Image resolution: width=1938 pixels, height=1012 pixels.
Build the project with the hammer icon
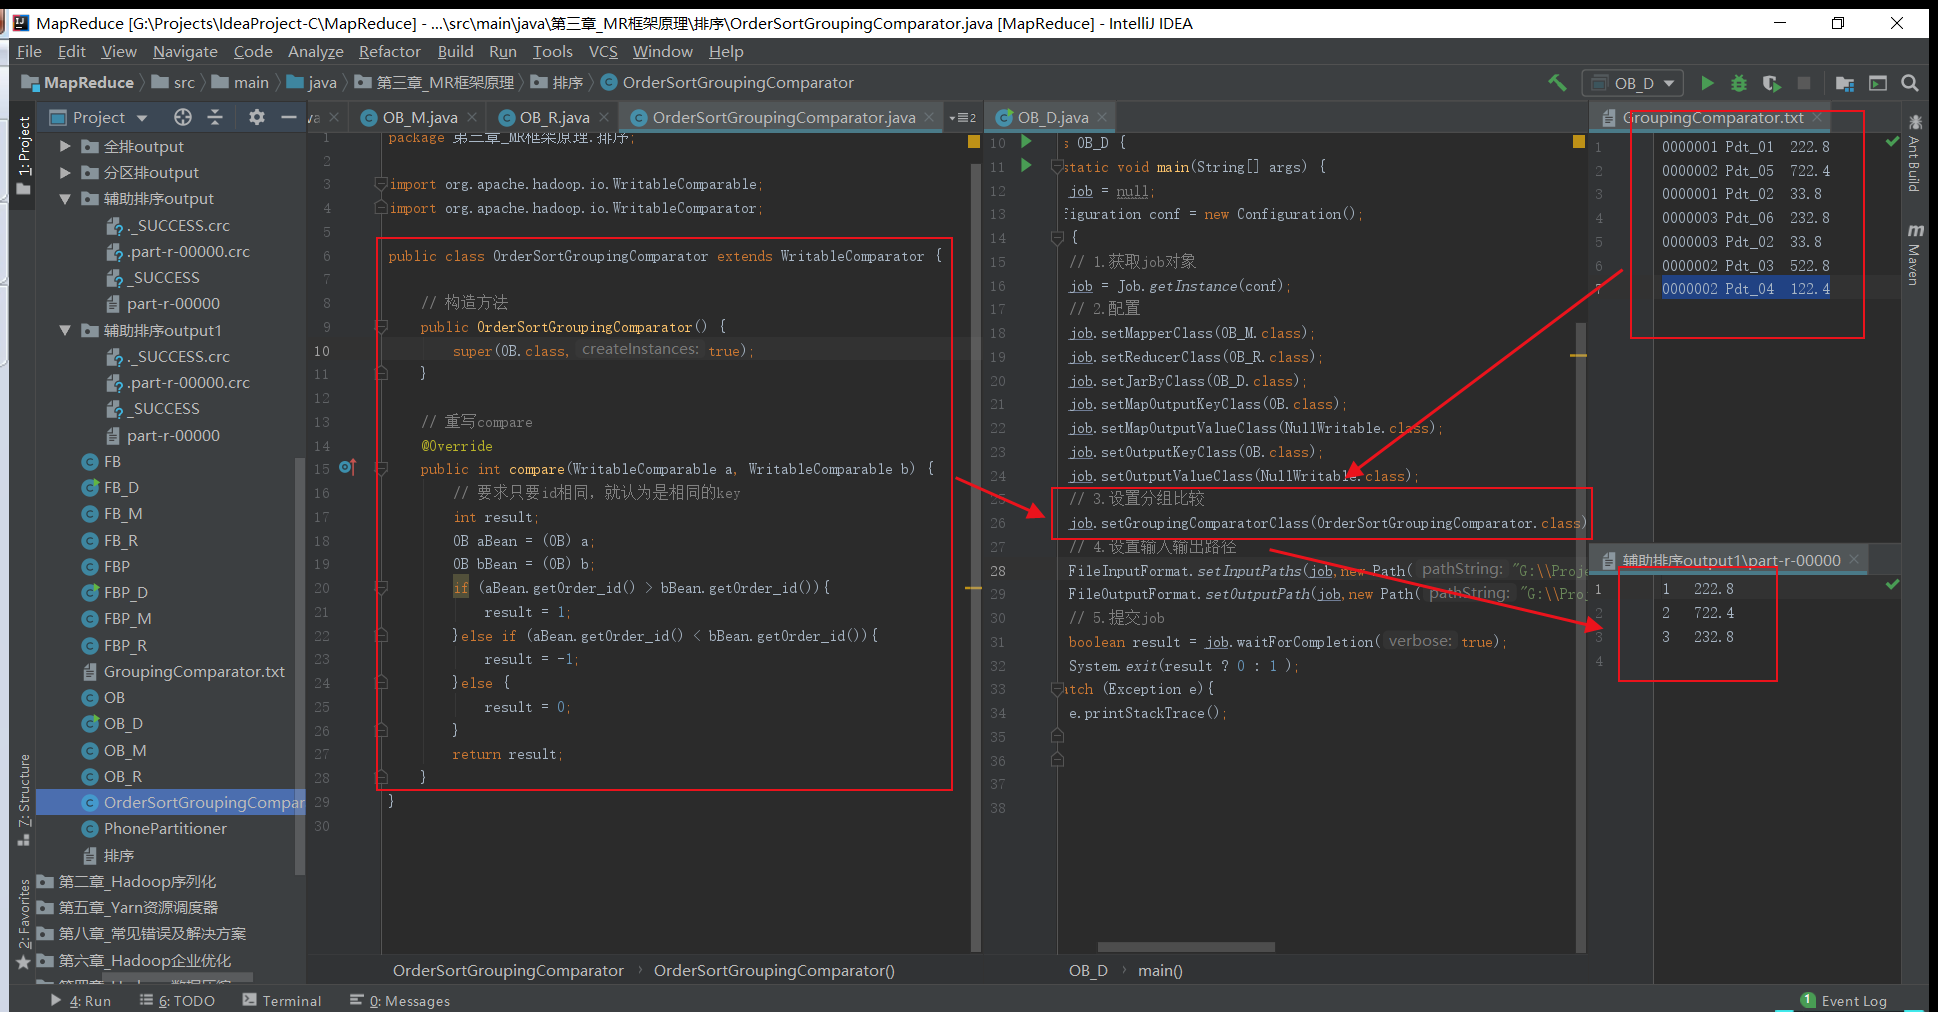pos(1557,83)
